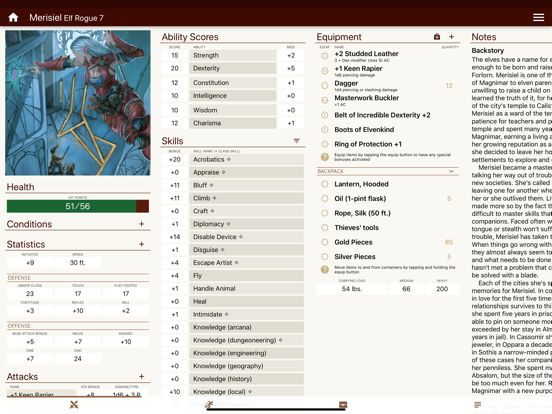Viewport: 552px width, 414px height.
Task: Toggle equip for Thieves' tools
Action: click(x=325, y=227)
